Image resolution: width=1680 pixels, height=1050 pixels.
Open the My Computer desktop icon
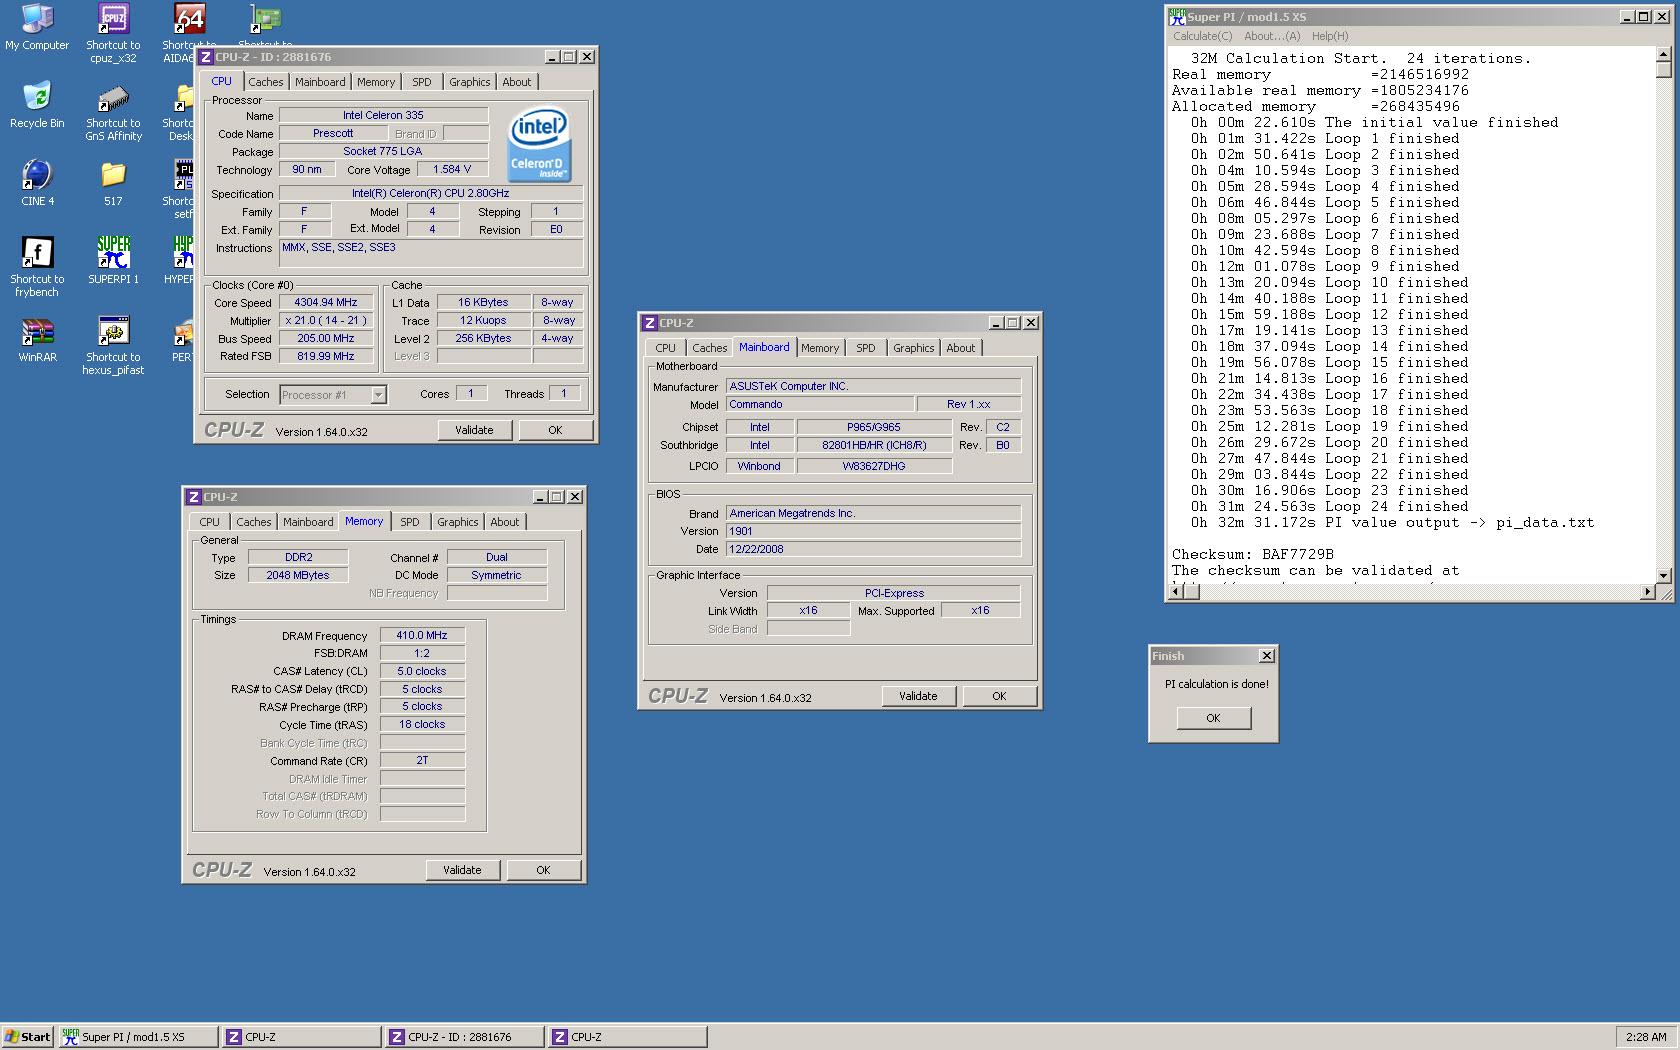click(37, 27)
